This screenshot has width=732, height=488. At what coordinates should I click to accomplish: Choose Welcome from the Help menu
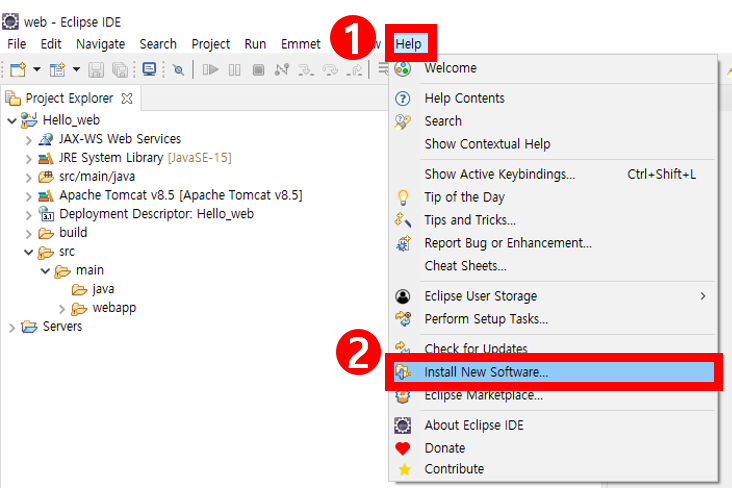point(553,68)
